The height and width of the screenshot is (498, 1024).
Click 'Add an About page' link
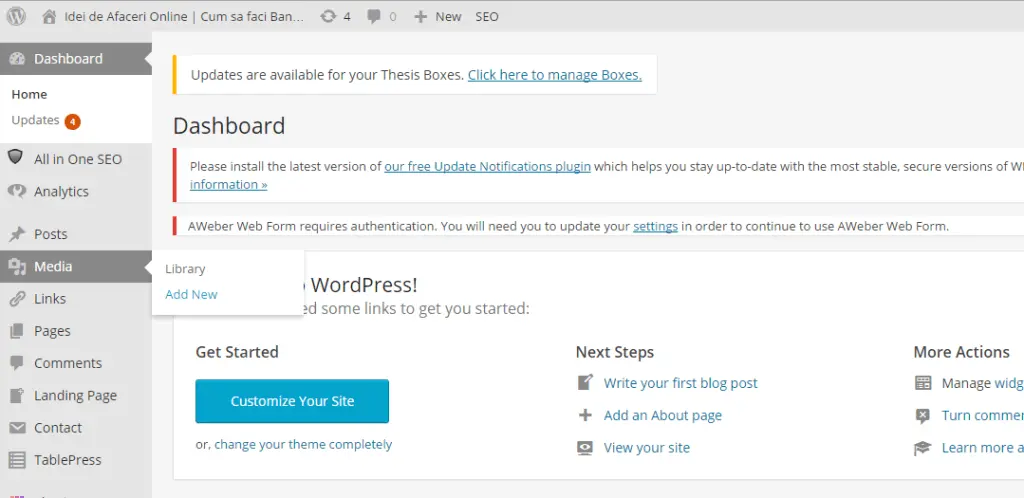[663, 415]
